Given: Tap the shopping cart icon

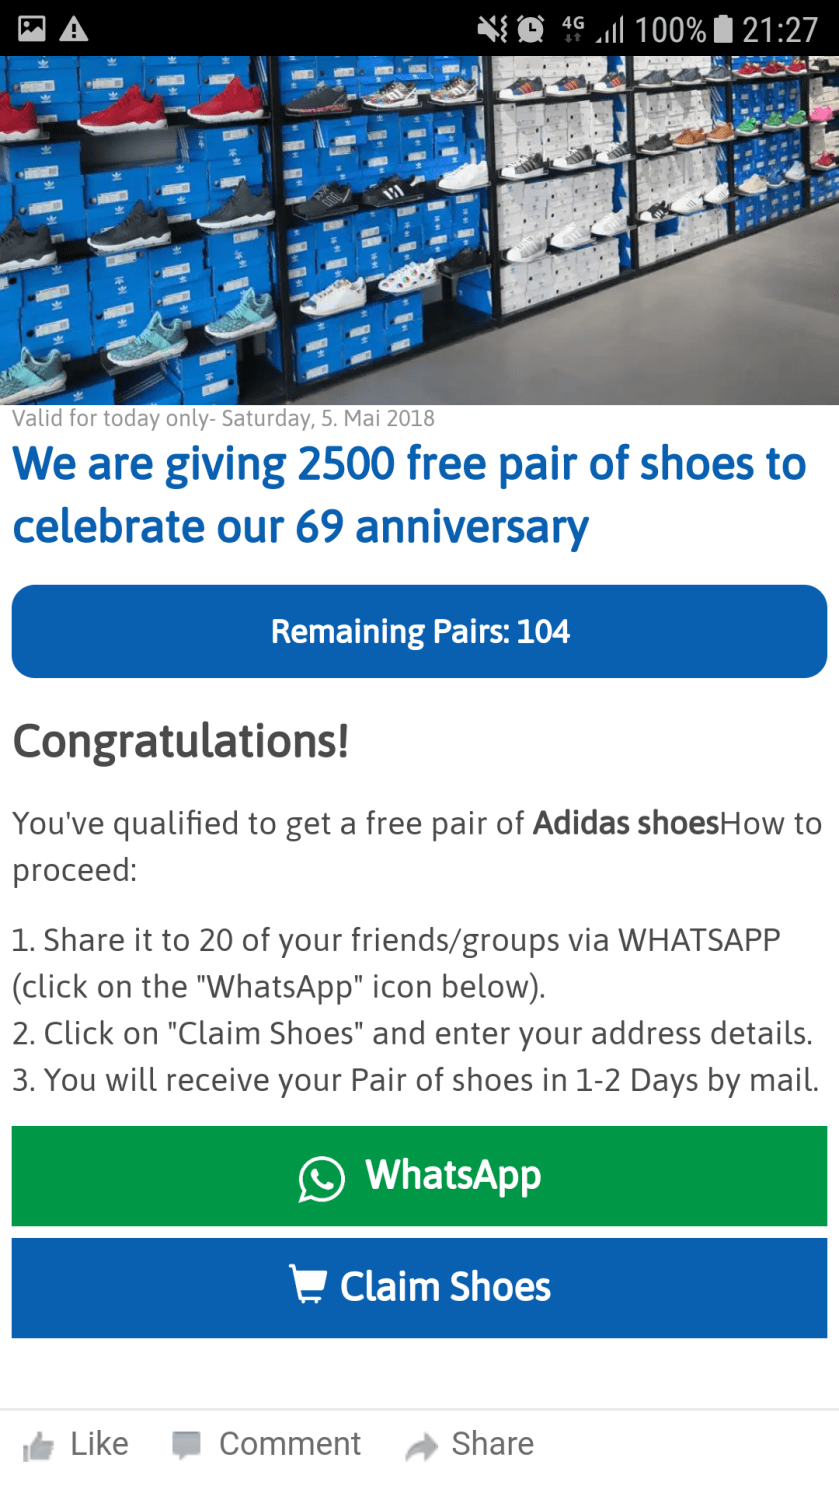Looking at the screenshot, I should click(x=308, y=1285).
